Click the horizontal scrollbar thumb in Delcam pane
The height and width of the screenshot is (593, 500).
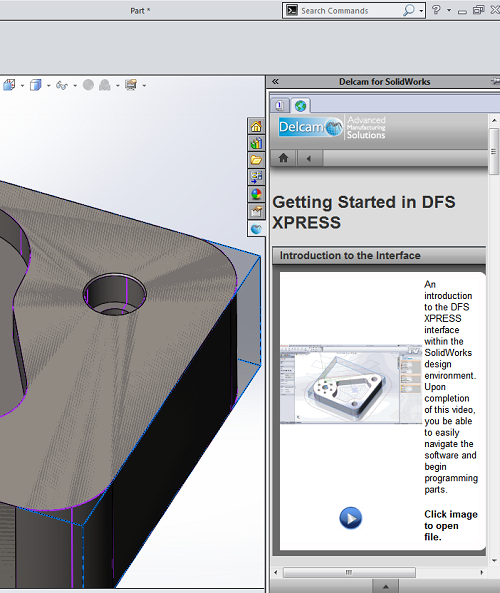349,572
